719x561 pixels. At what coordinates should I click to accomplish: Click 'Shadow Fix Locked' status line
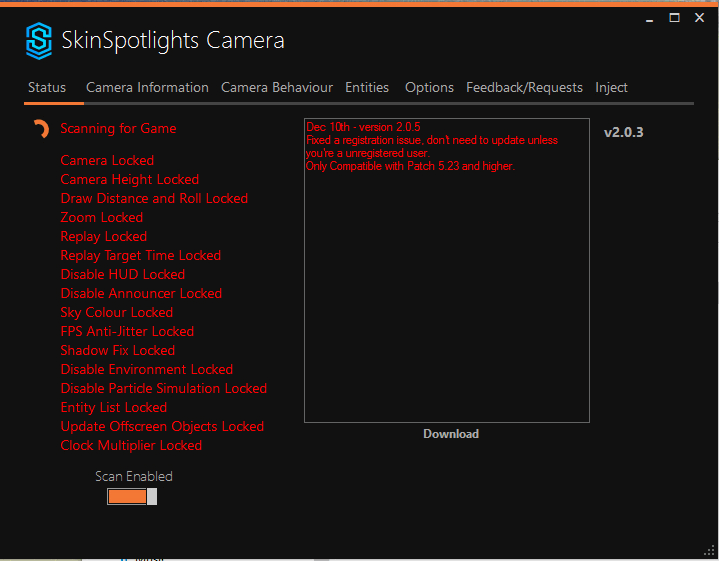click(118, 350)
